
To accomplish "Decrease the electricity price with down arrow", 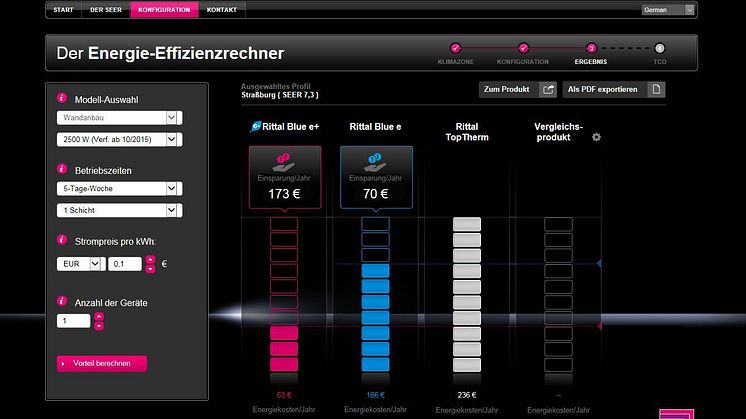I will [150, 269].
